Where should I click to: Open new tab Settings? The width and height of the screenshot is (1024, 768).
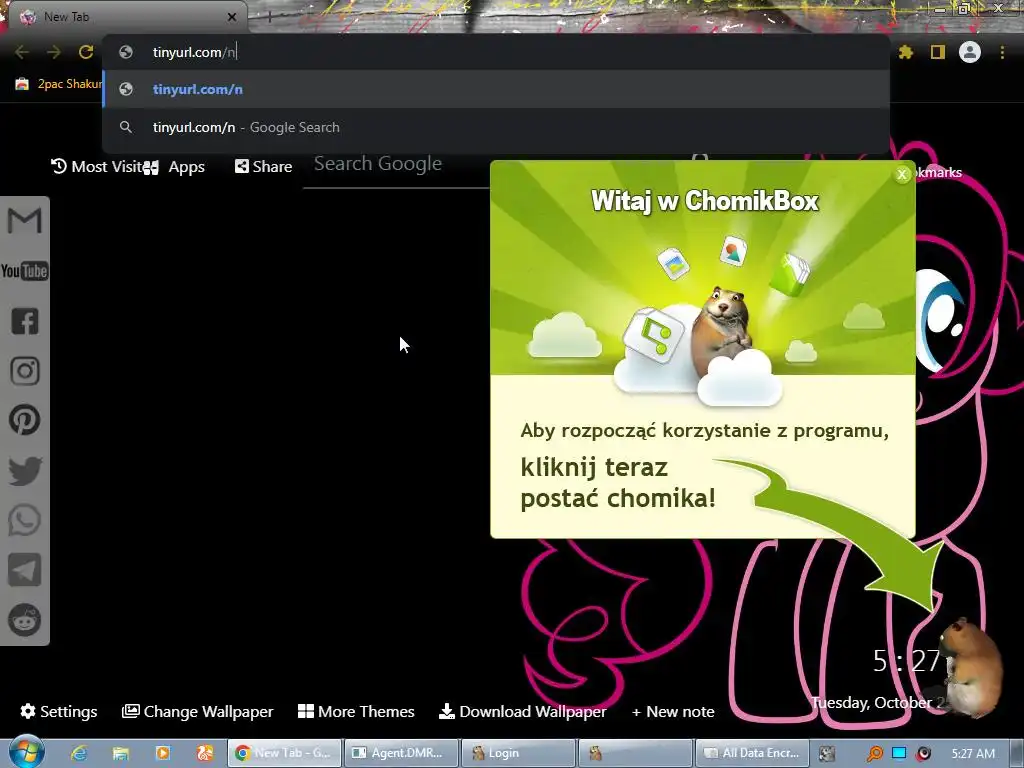click(x=59, y=711)
